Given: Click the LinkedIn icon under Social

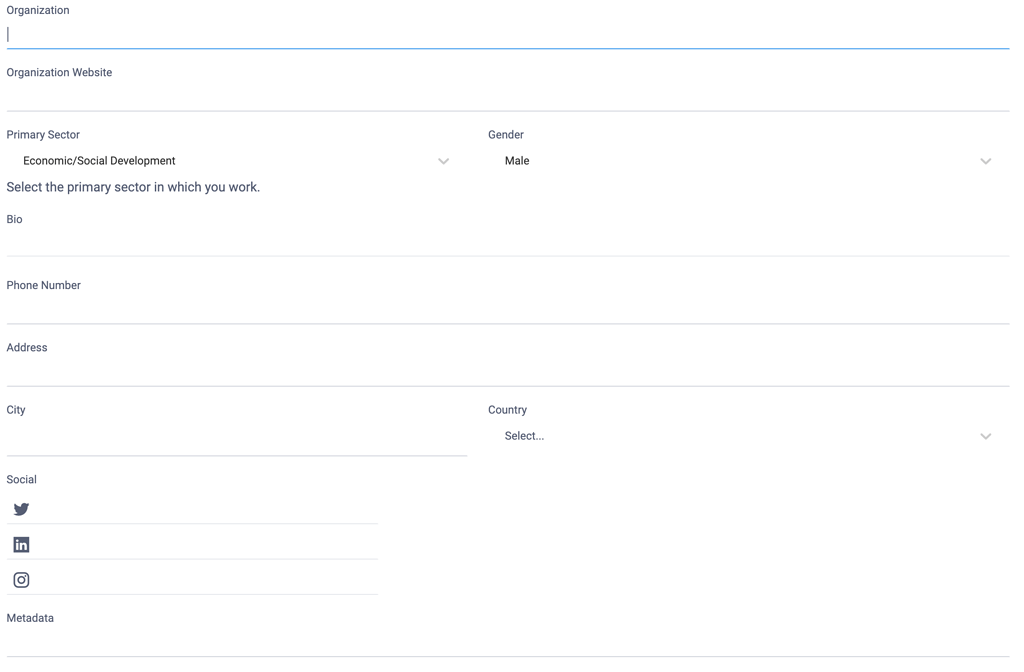Looking at the screenshot, I should pos(21,544).
